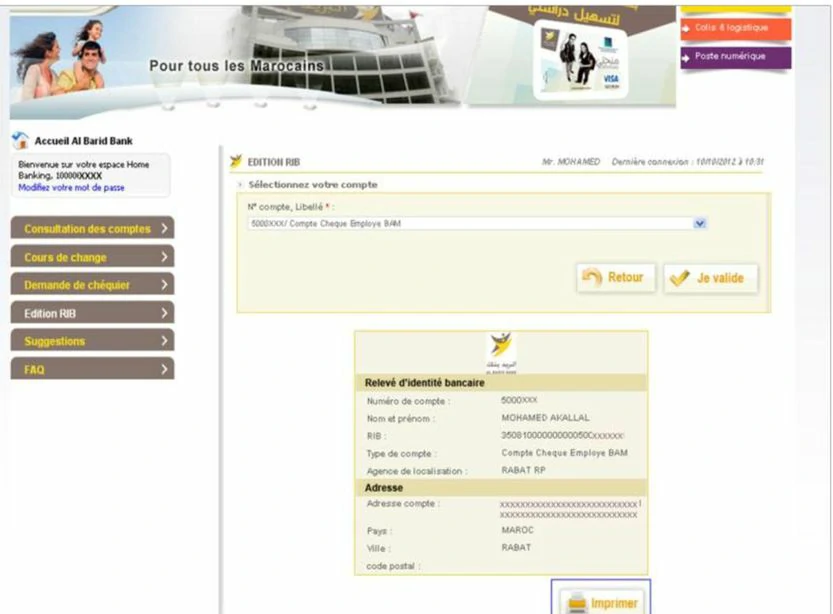The height and width of the screenshot is (614, 833).
Task: Open Cours de change menu
Action: point(92,257)
